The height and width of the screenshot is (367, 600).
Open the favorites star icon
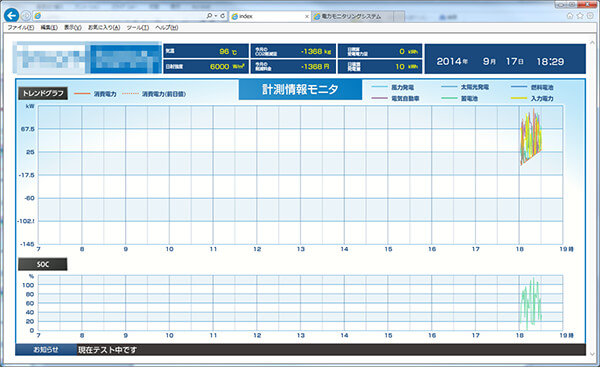pos(580,16)
